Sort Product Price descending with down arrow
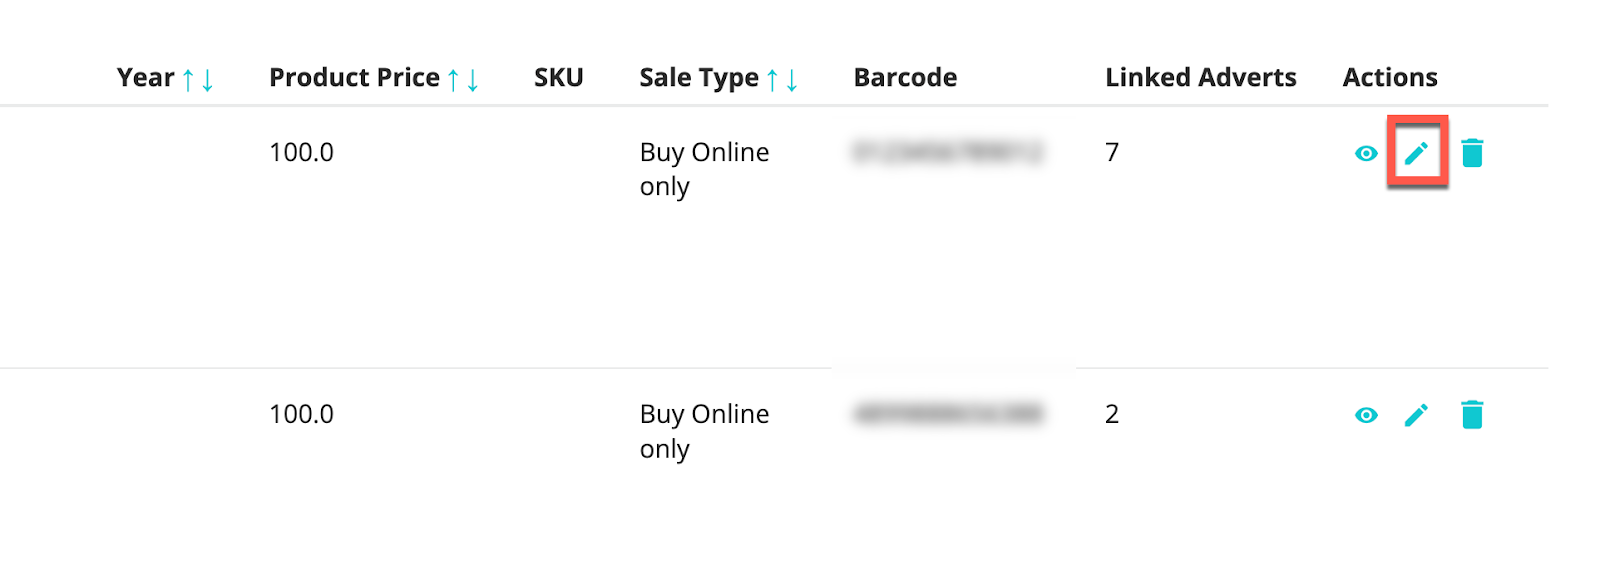This screenshot has width=1600, height=585. point(472,80)
